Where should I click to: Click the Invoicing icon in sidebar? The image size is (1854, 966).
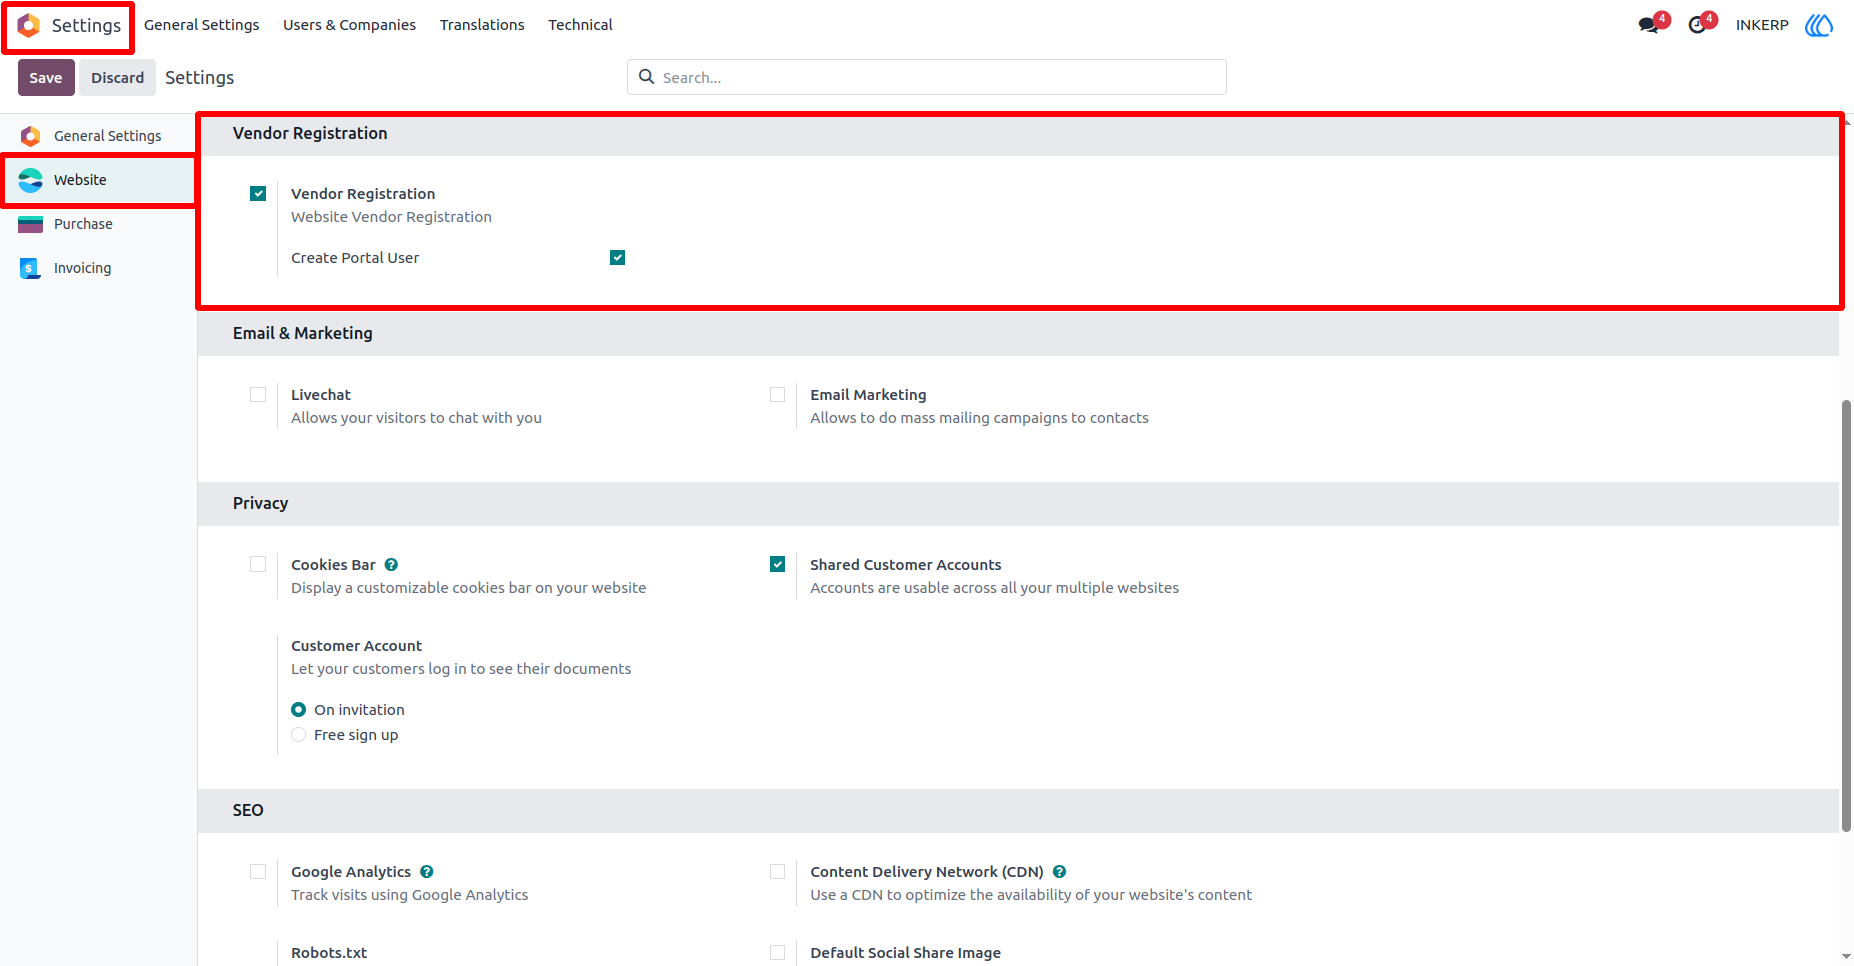click(x=31, y=268)
